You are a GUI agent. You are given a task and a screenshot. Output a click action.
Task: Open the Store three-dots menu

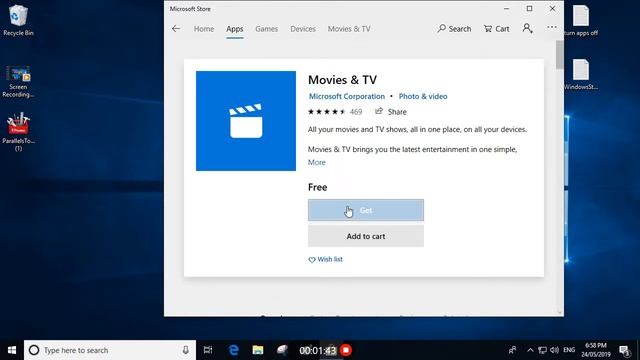point(552,27)
